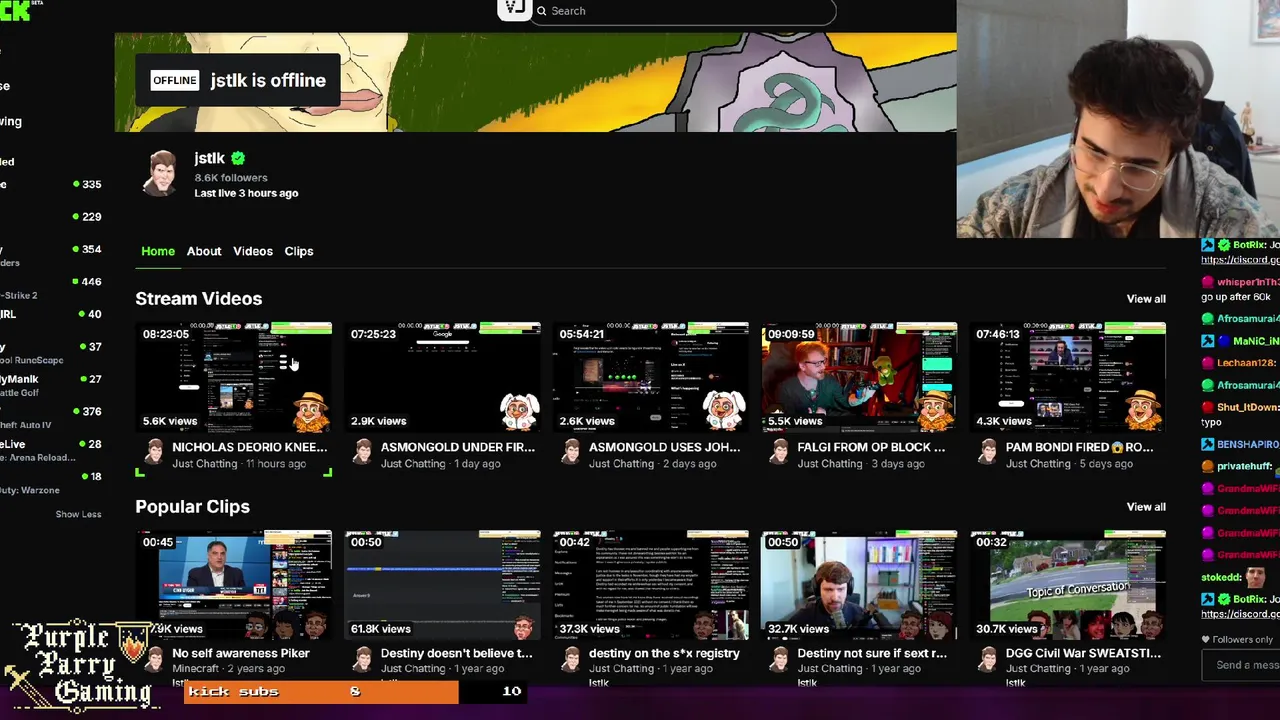Viewport: 1280px width, 720px height.
Task: Open the jstlk profile avatar
Action: (161, 173)
